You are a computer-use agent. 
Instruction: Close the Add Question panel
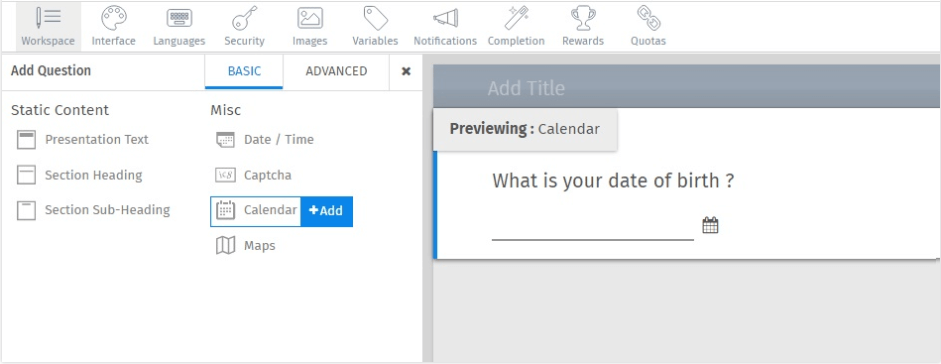tap(406, 71)
